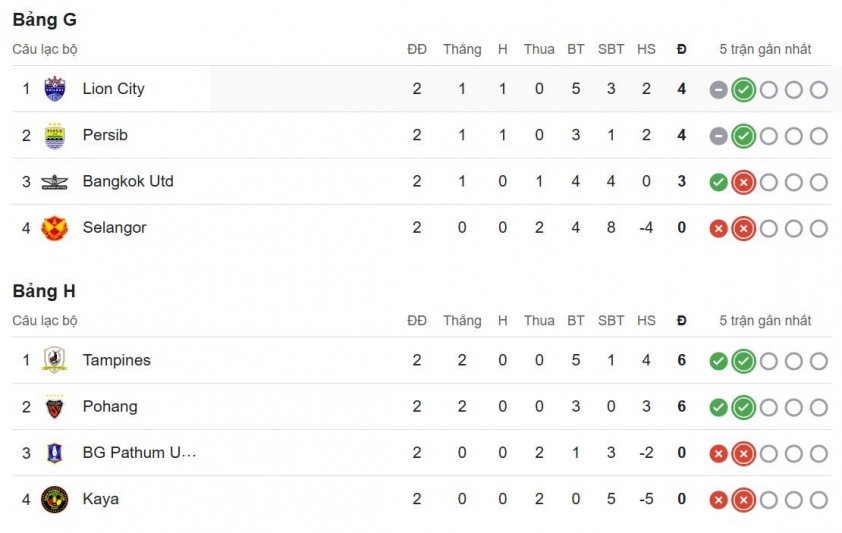Image resolution: width=842 pixels, height=533 pixels.
Task: Click the Pohang team crest
Action: point(54,407)
